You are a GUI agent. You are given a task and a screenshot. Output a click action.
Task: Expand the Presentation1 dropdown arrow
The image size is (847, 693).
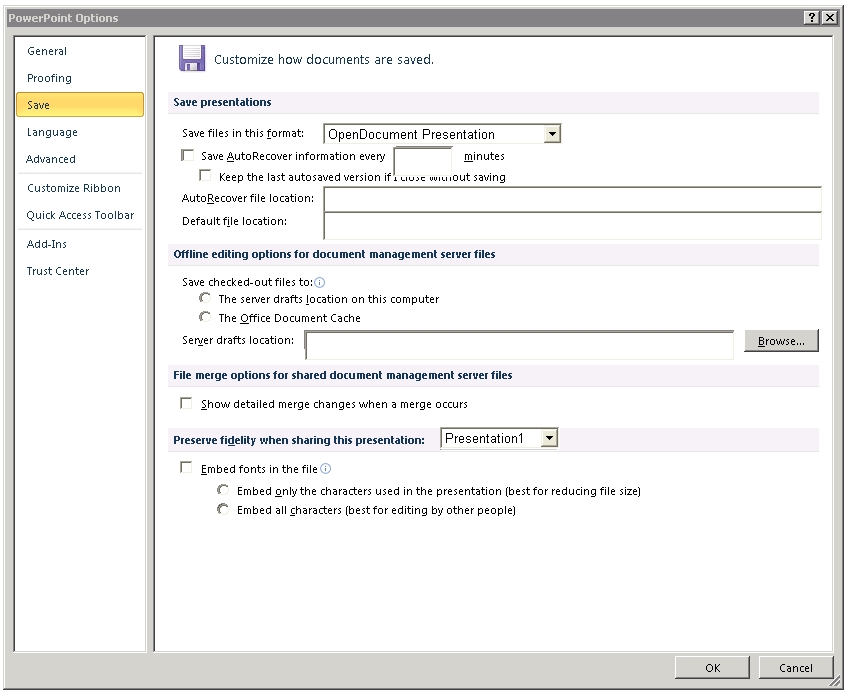click(x=549, y=438)
